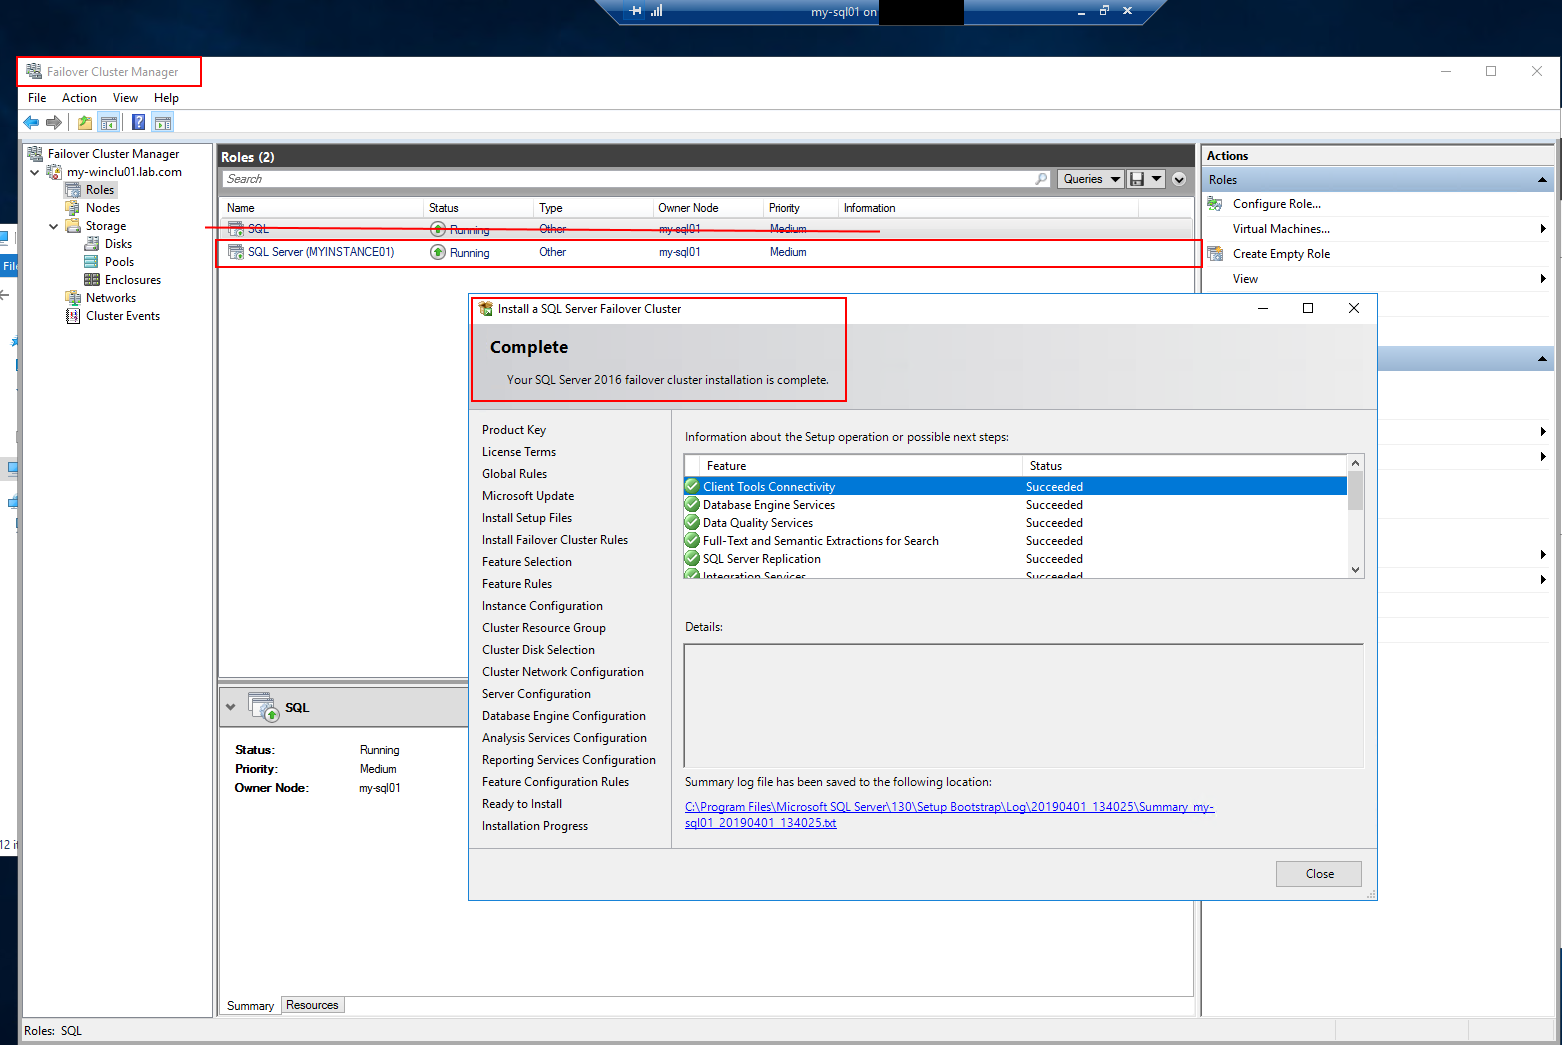
Task: Click the Up one level folder icon
Action: click(85, 122)
